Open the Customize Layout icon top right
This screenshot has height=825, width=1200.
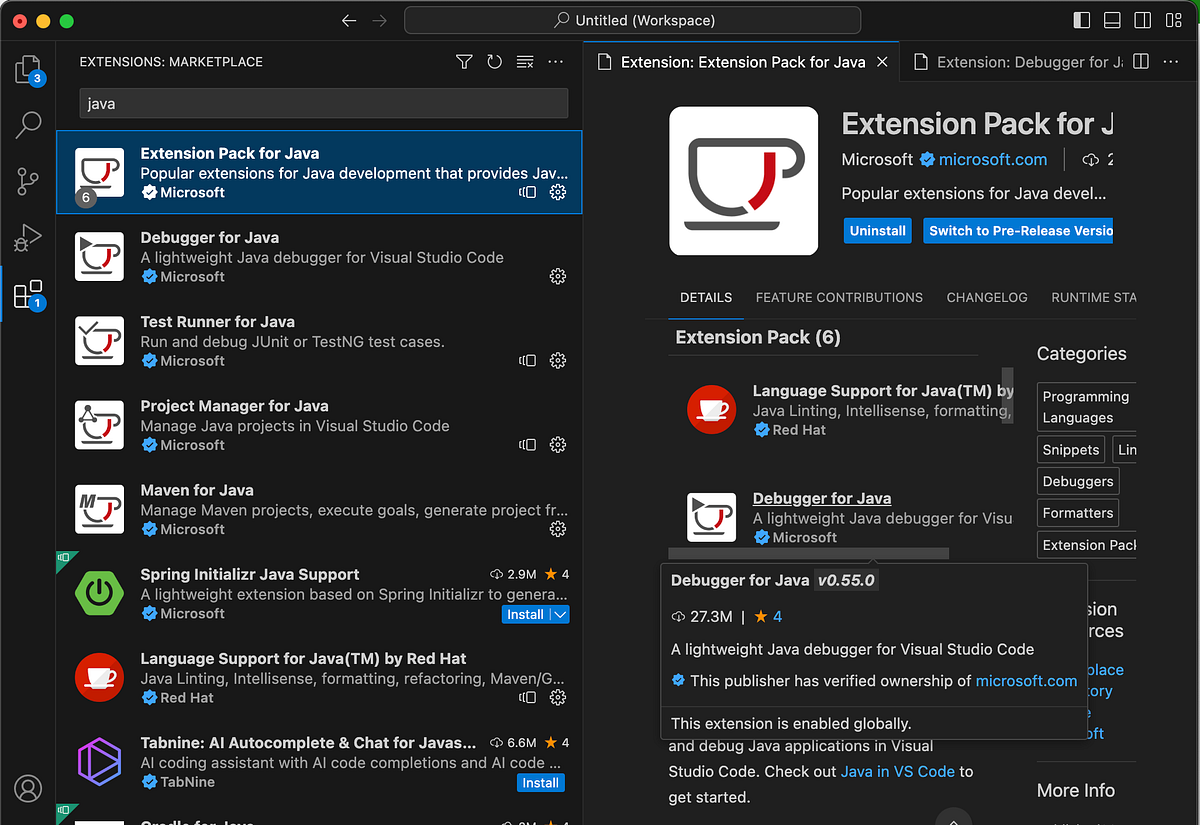click(1172, 19)
